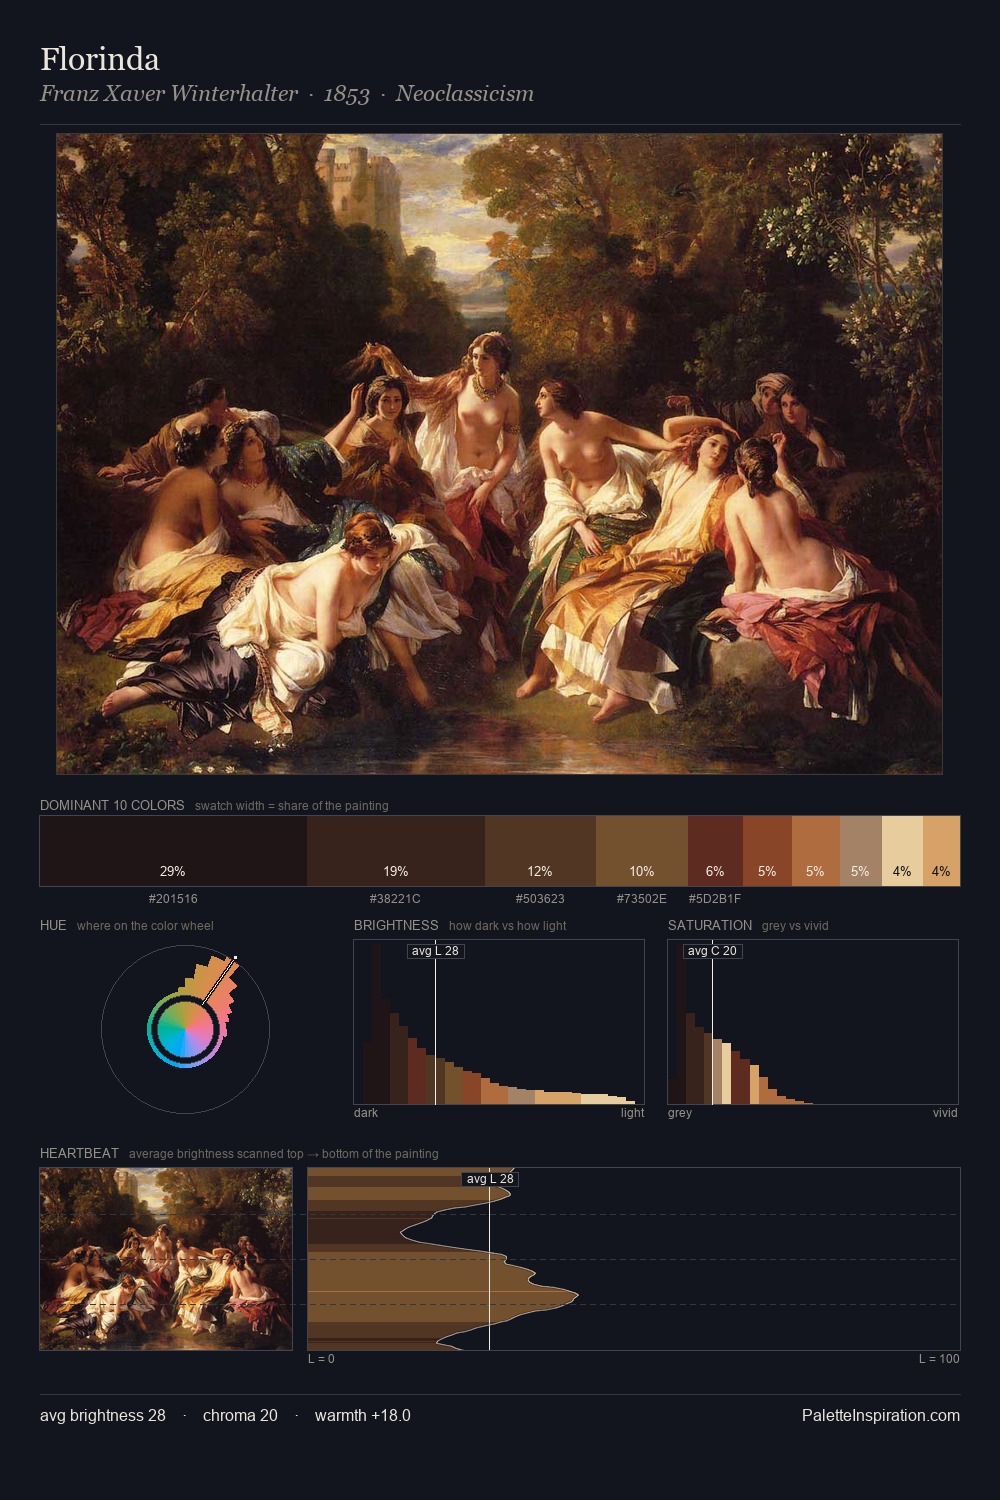Open the PaletteInspiration.com link
1000x1500 pixels.
point(881,1415)
